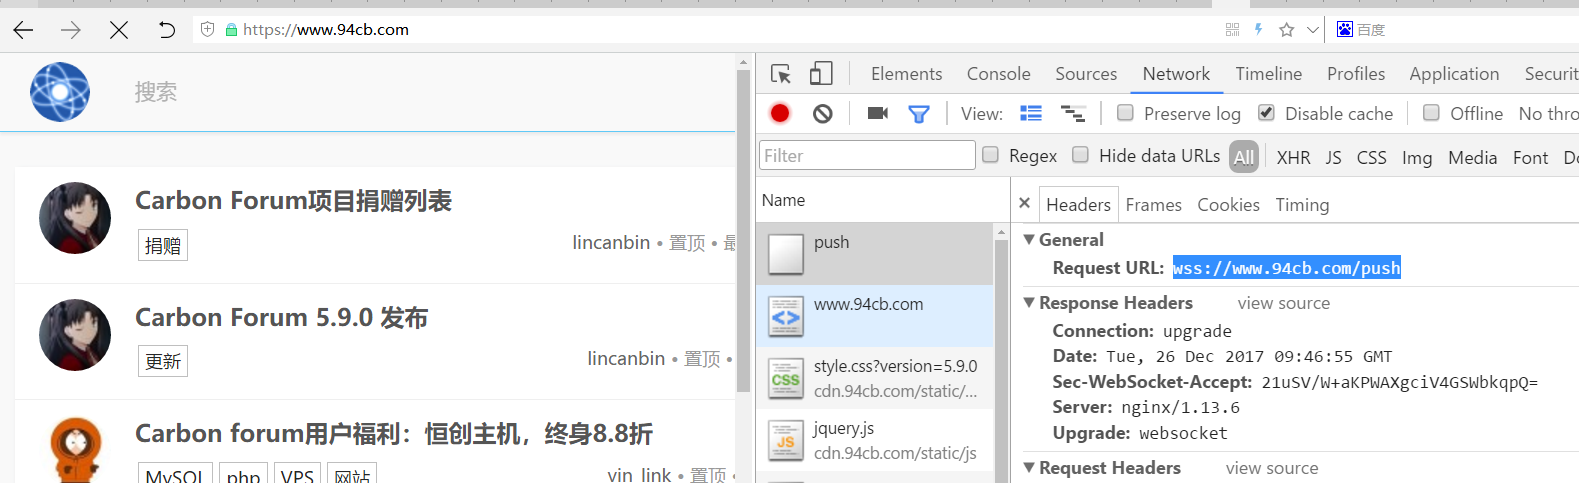1579x483 pixels.
Task: Activate the inspect element picker icon
Action: (x=781, y=74)
